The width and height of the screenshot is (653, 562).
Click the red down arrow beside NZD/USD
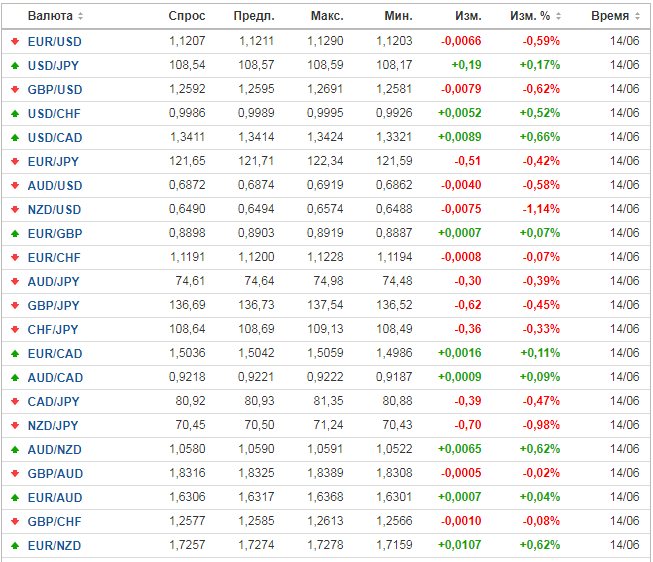pyautogui.click(x=15, y=209)
